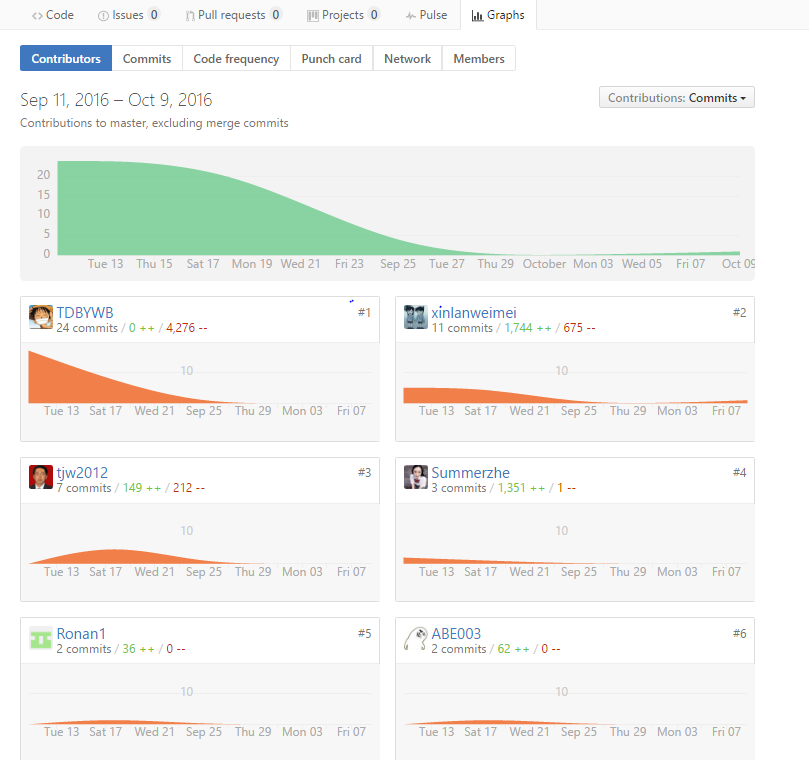Open the Network graph

(407, 58)
